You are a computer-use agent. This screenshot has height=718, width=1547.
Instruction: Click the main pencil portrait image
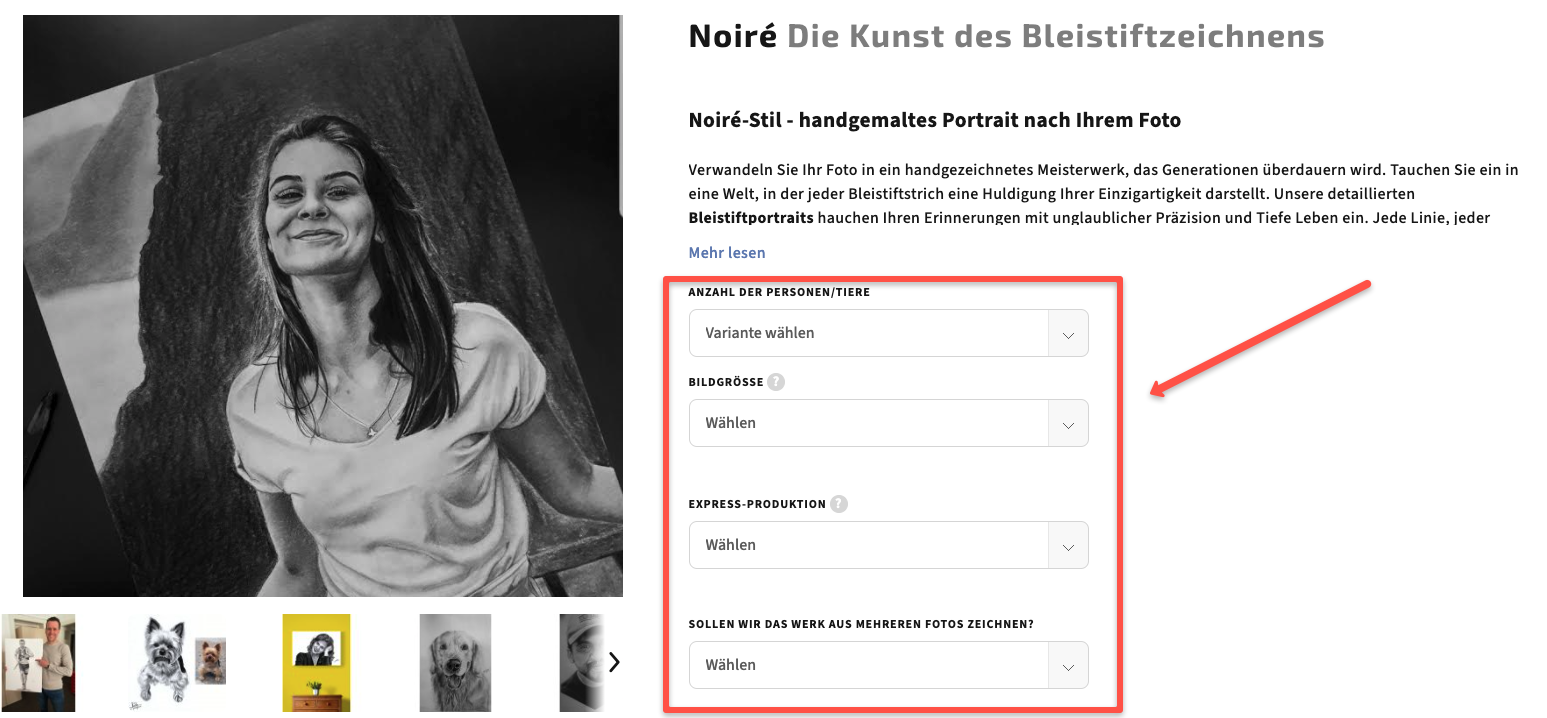pyautogui.click(x=322, y=306)
